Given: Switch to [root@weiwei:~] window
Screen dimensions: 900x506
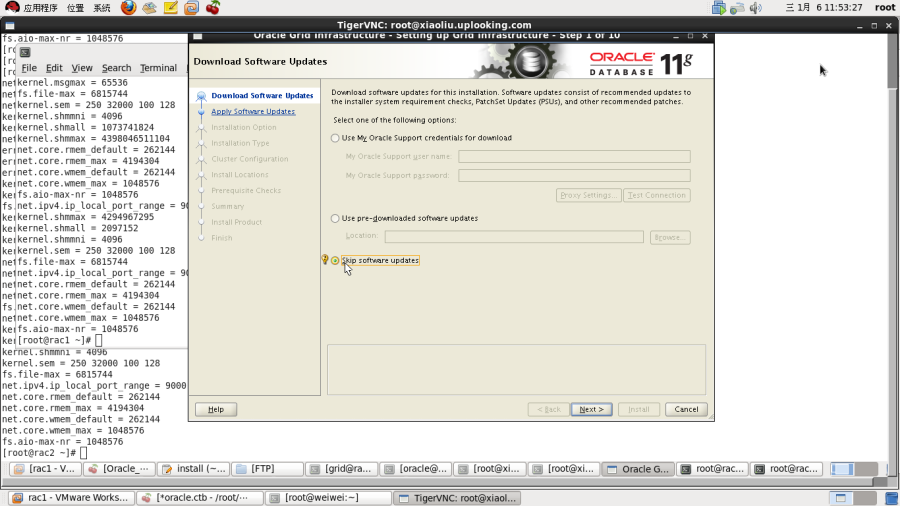Looking at the screenshot, I should coord(329,497).
